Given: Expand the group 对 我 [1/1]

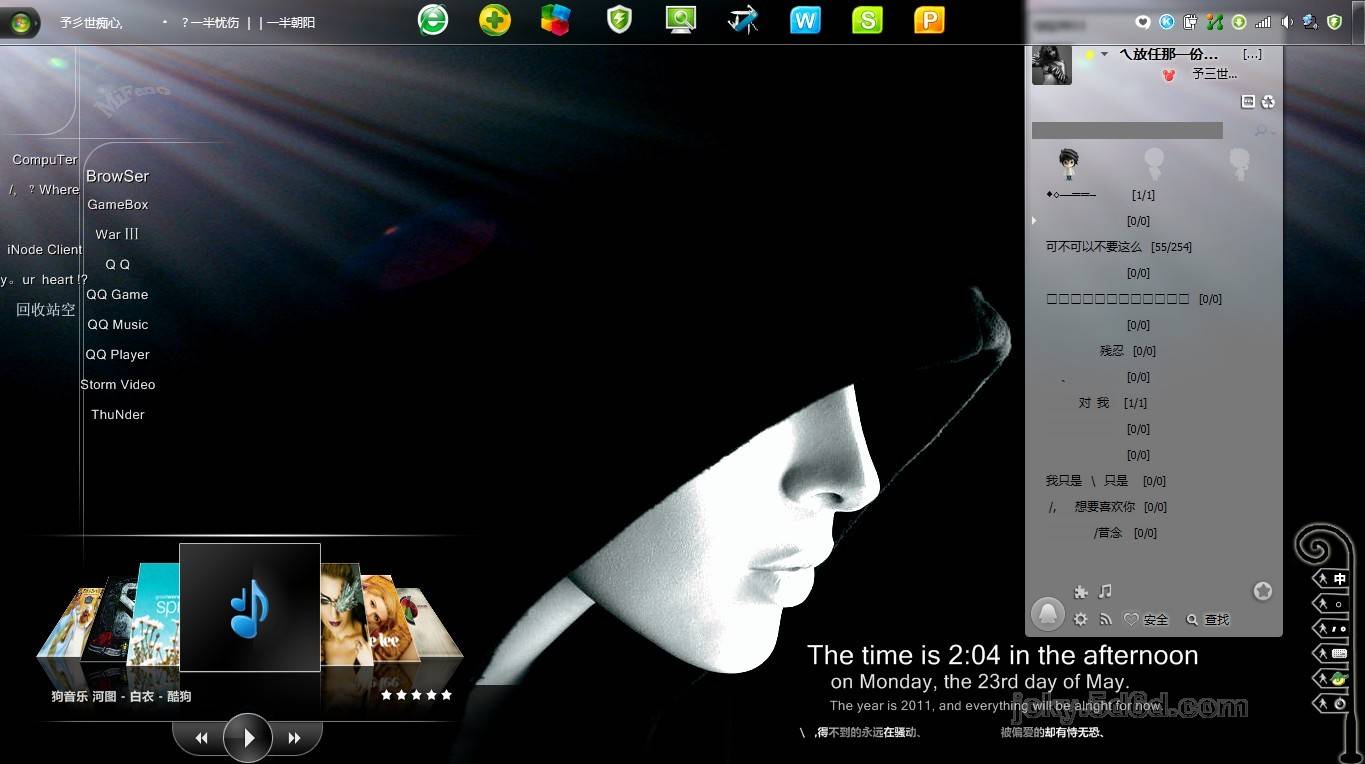Looking at the screenshot, I should coord(1113,403).
